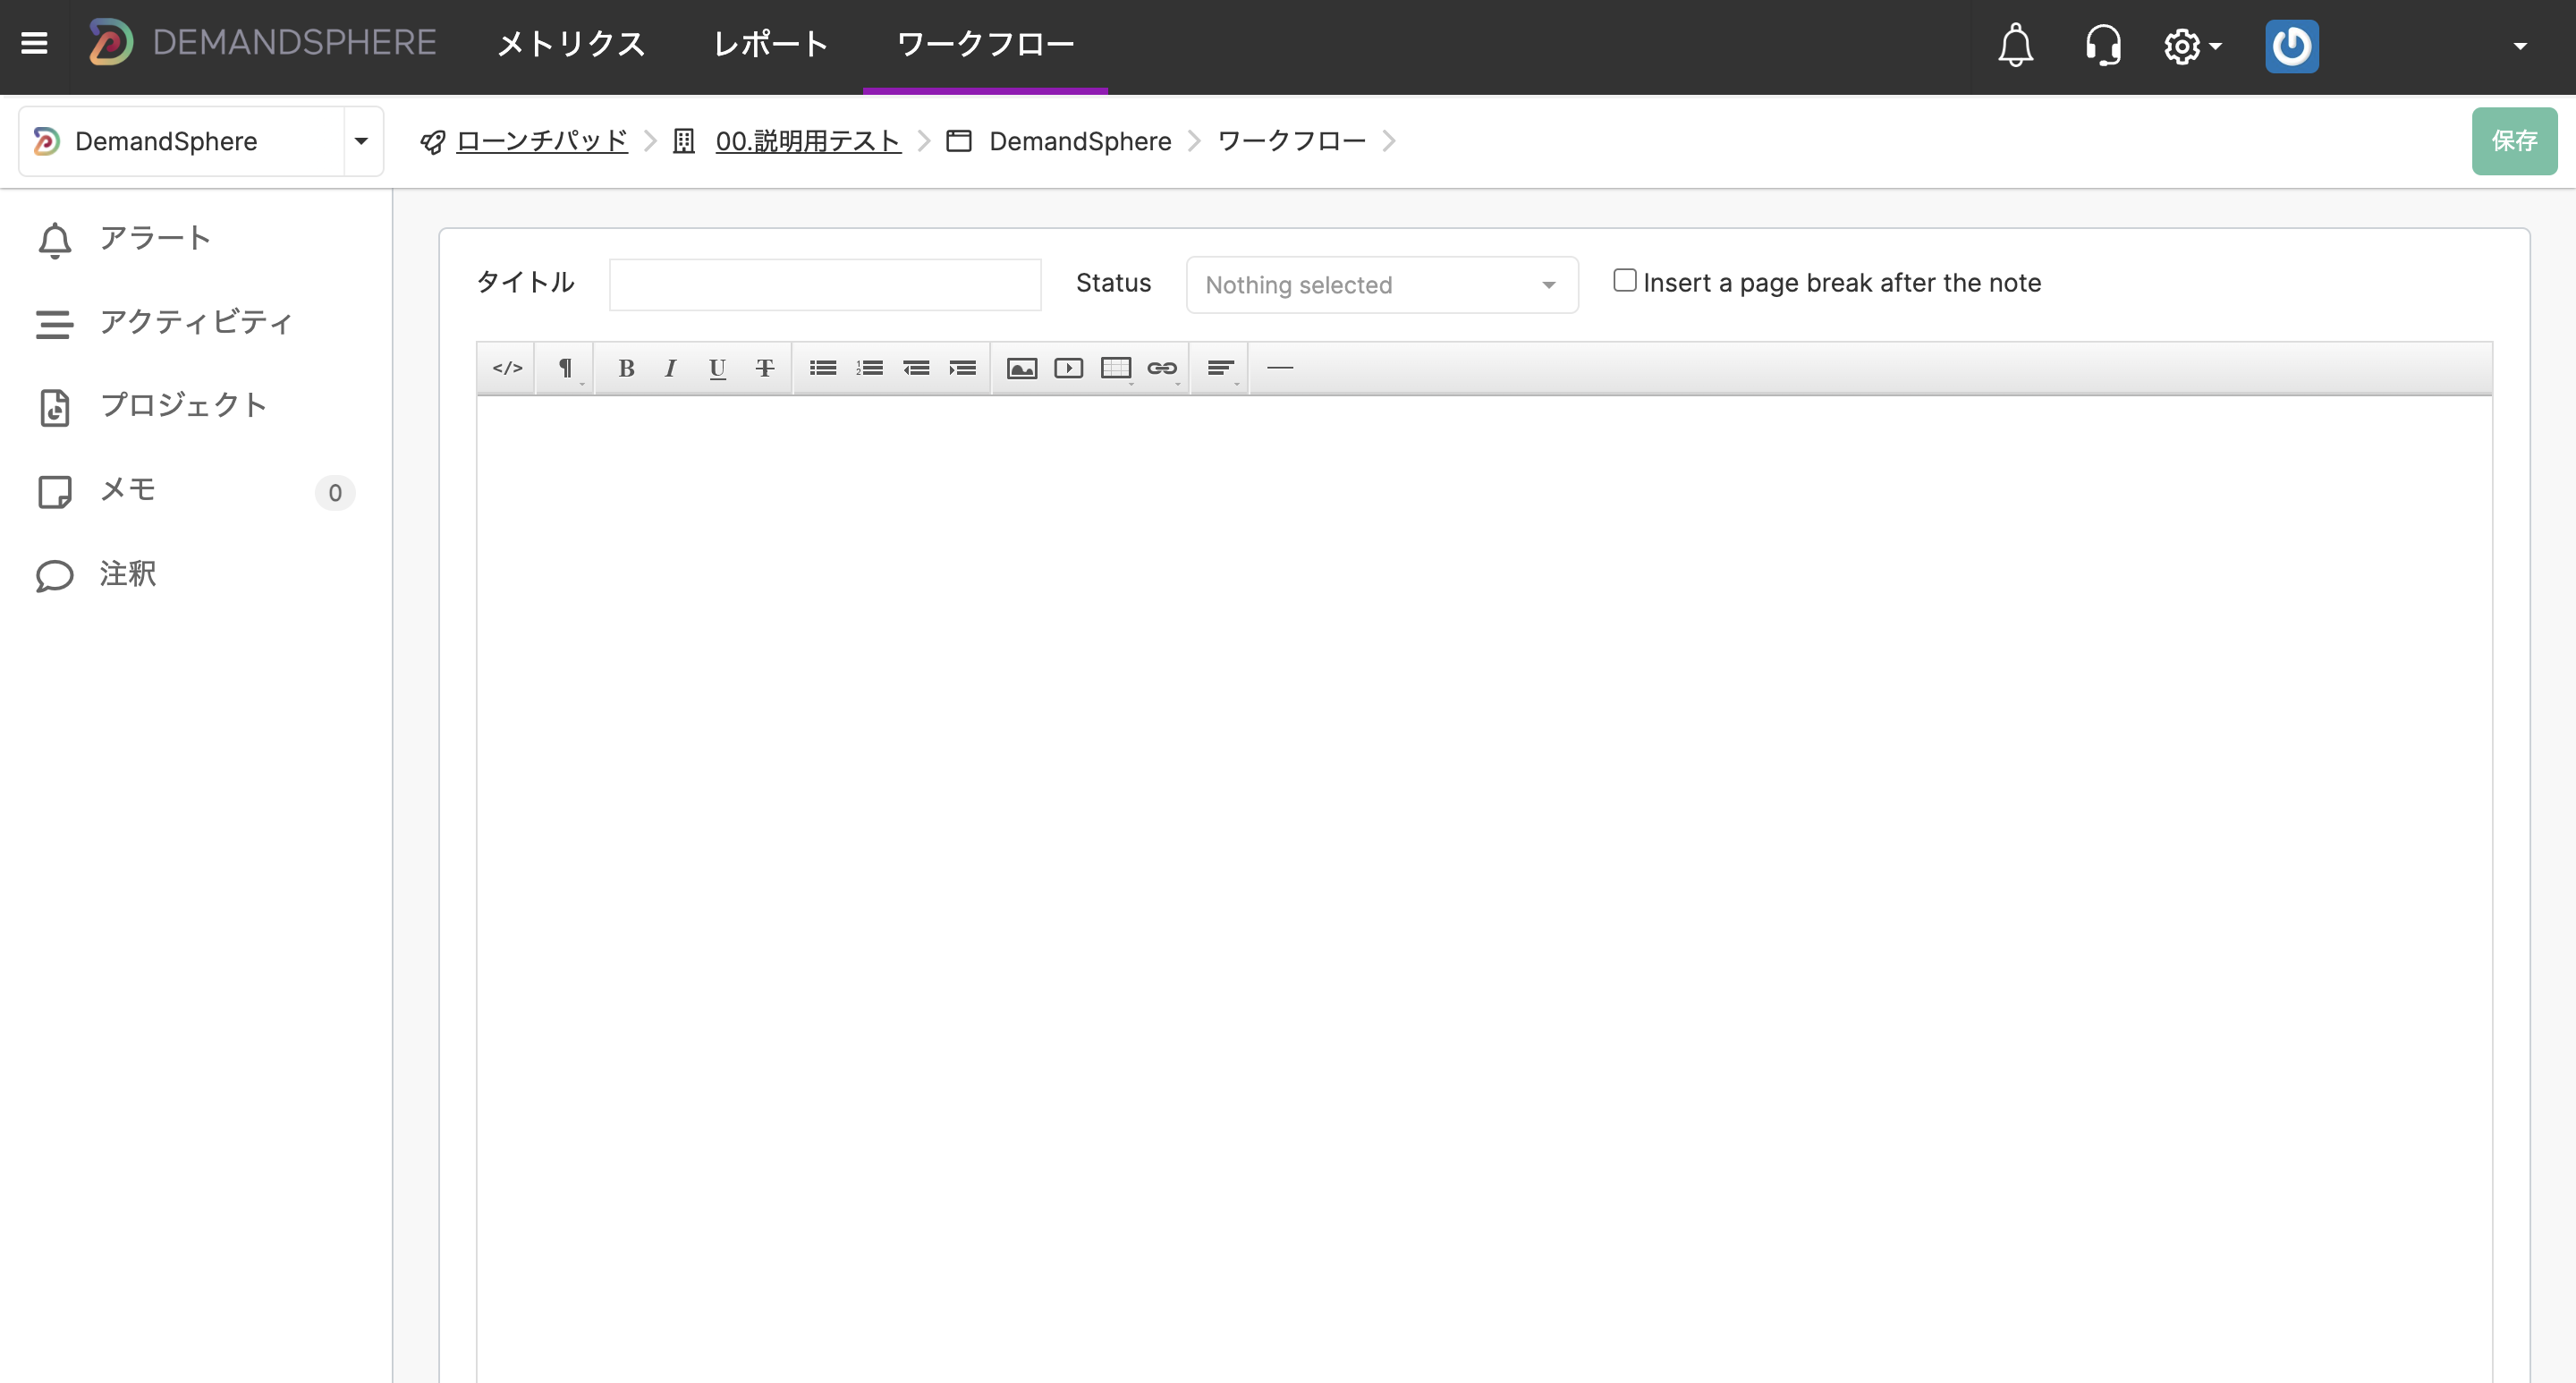The height and width of the screenshot is (1383, 2576).
Task: Apply strikethrough formatting
Action: [764, 368]
